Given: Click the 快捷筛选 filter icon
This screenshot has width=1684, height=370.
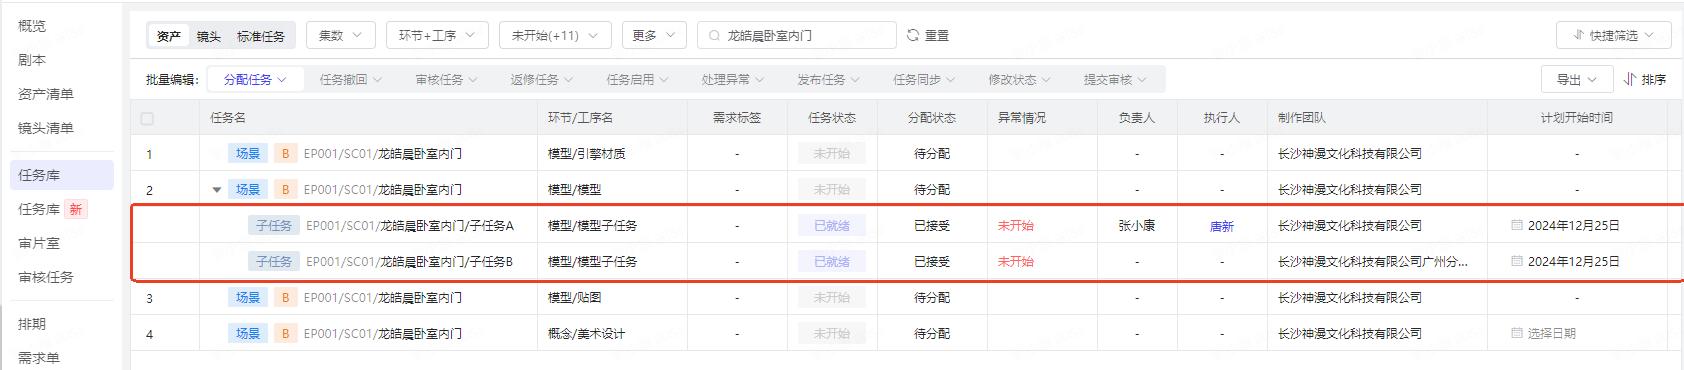Looking at the screenshot, I should (x=1578, y=35).
